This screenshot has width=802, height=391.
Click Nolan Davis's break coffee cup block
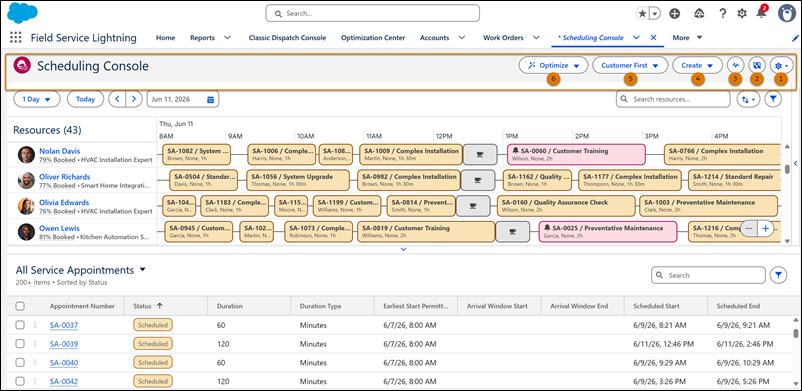(480, 154)
